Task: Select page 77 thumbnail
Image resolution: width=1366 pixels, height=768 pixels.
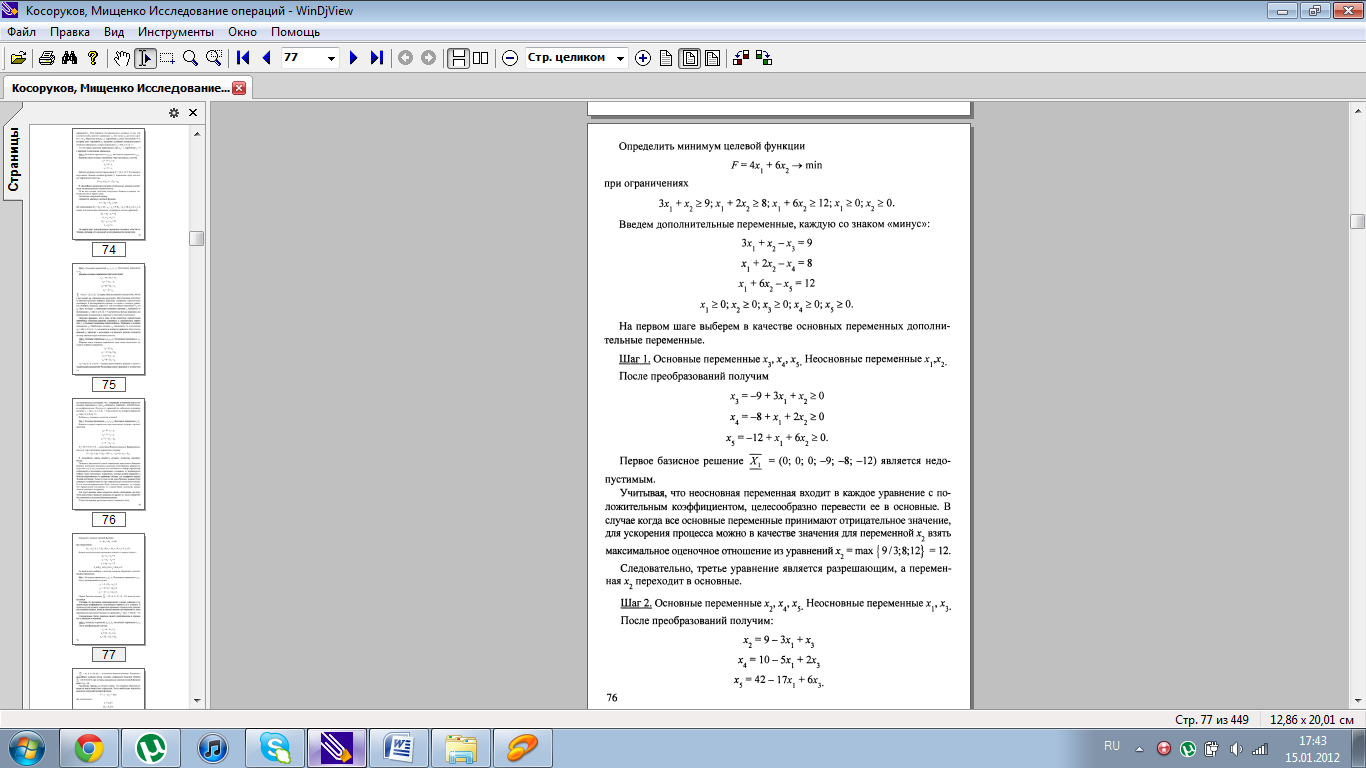Action: [108, 589]
